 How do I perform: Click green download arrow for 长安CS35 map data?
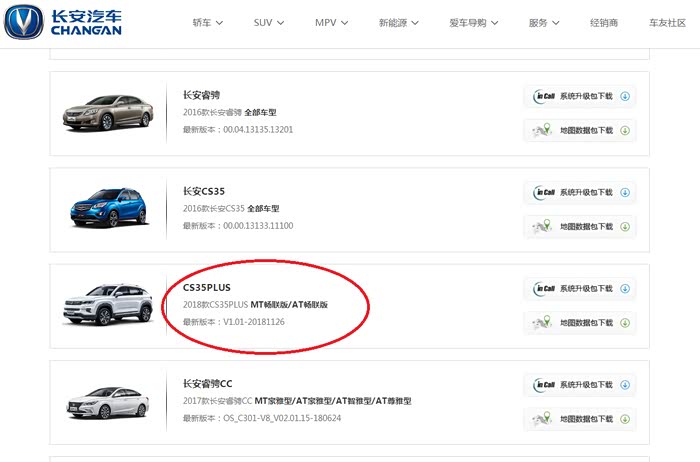(x=625, y=227)
